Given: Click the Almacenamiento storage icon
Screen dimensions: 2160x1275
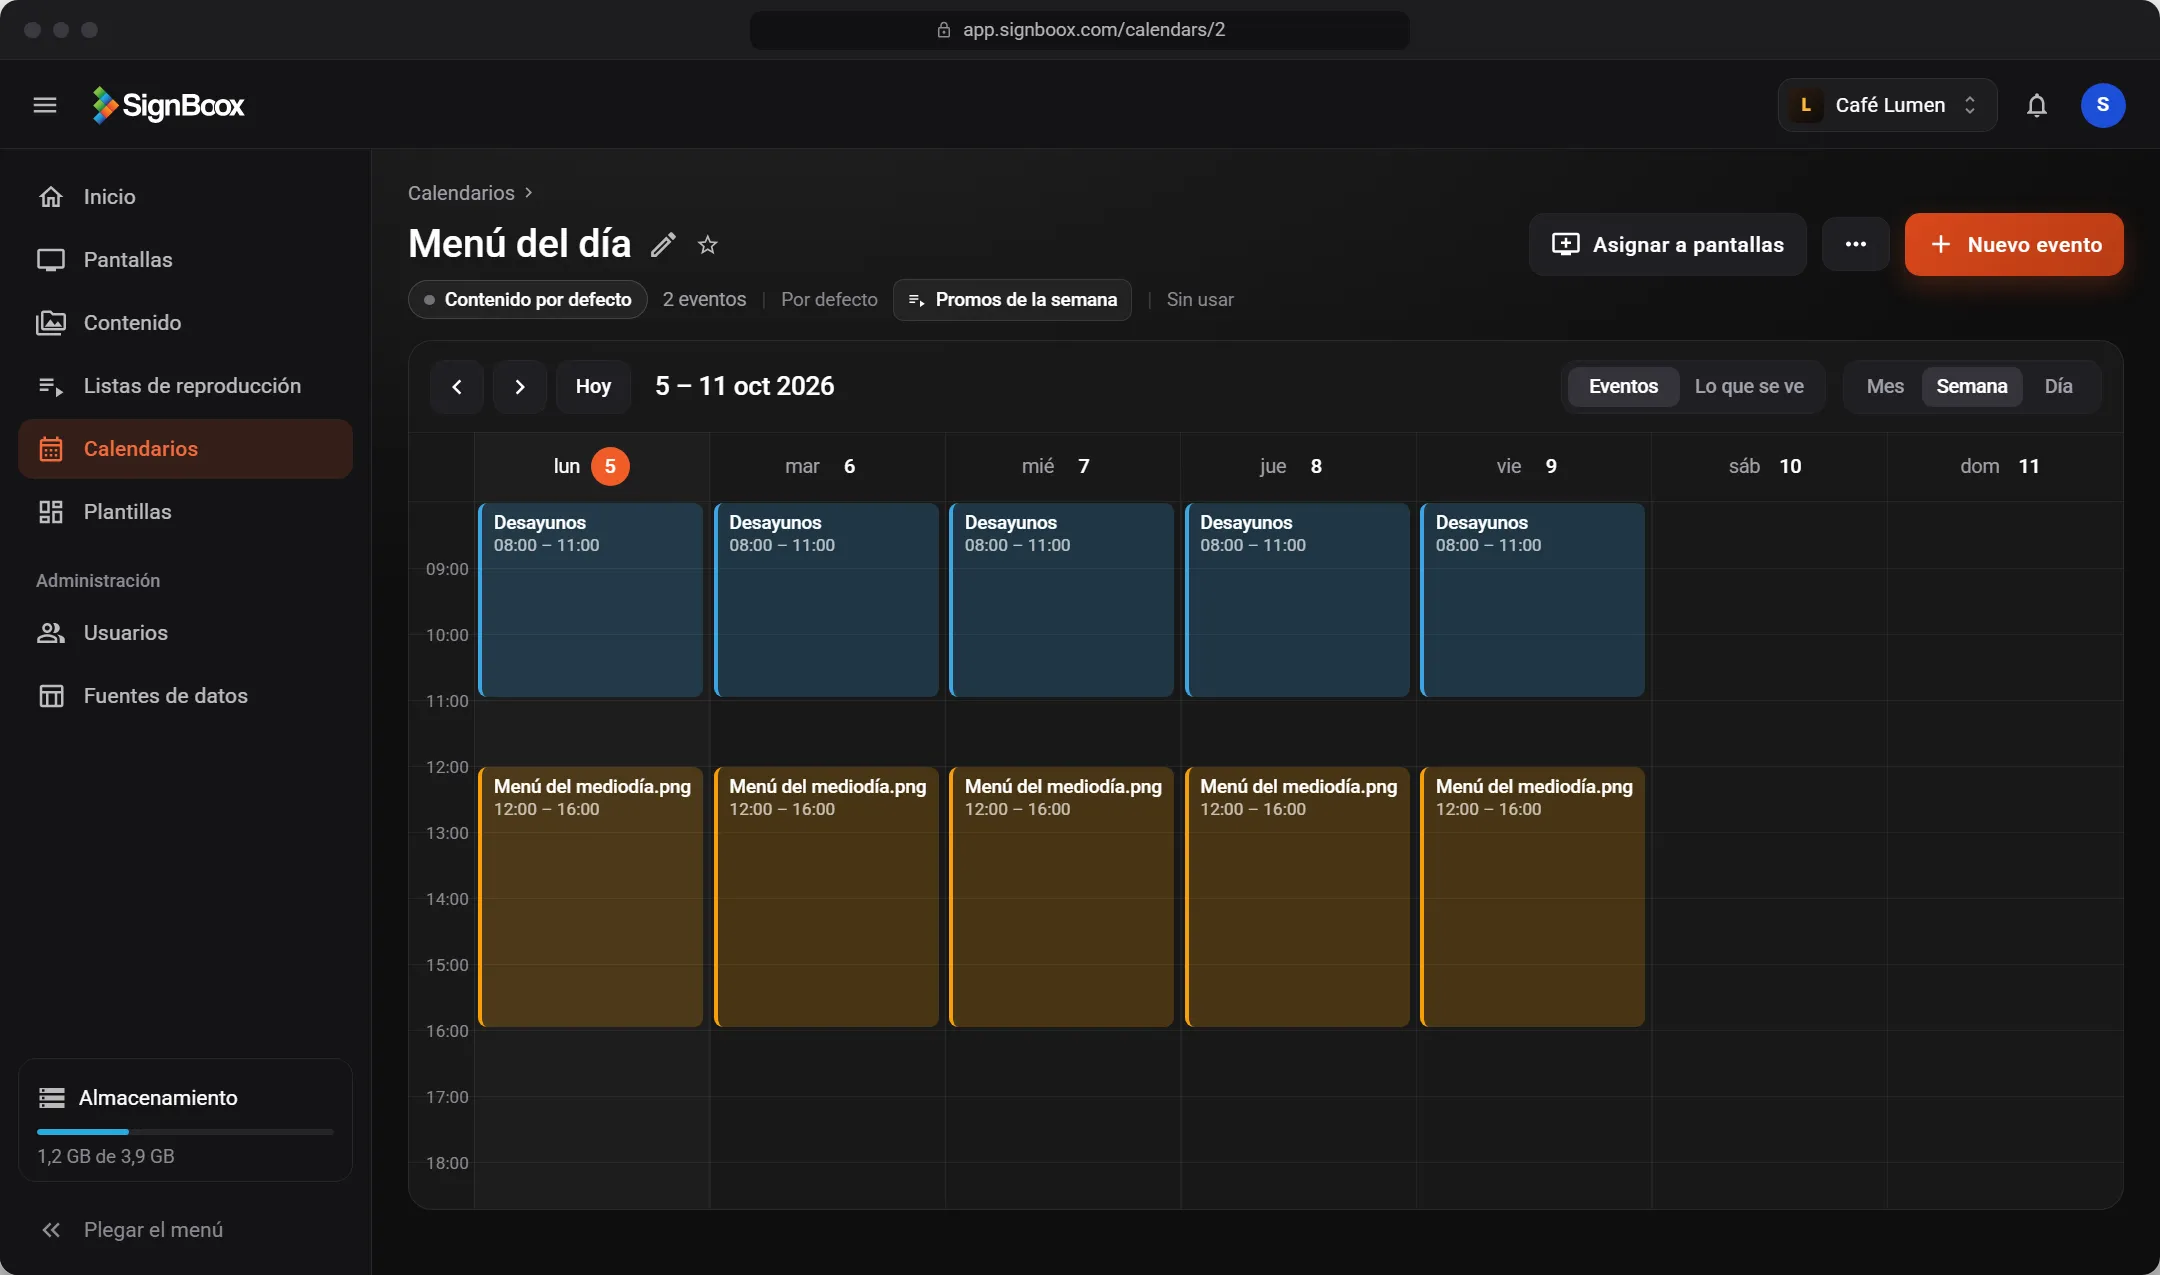Looking at the screenshot, I should 52,1098.
